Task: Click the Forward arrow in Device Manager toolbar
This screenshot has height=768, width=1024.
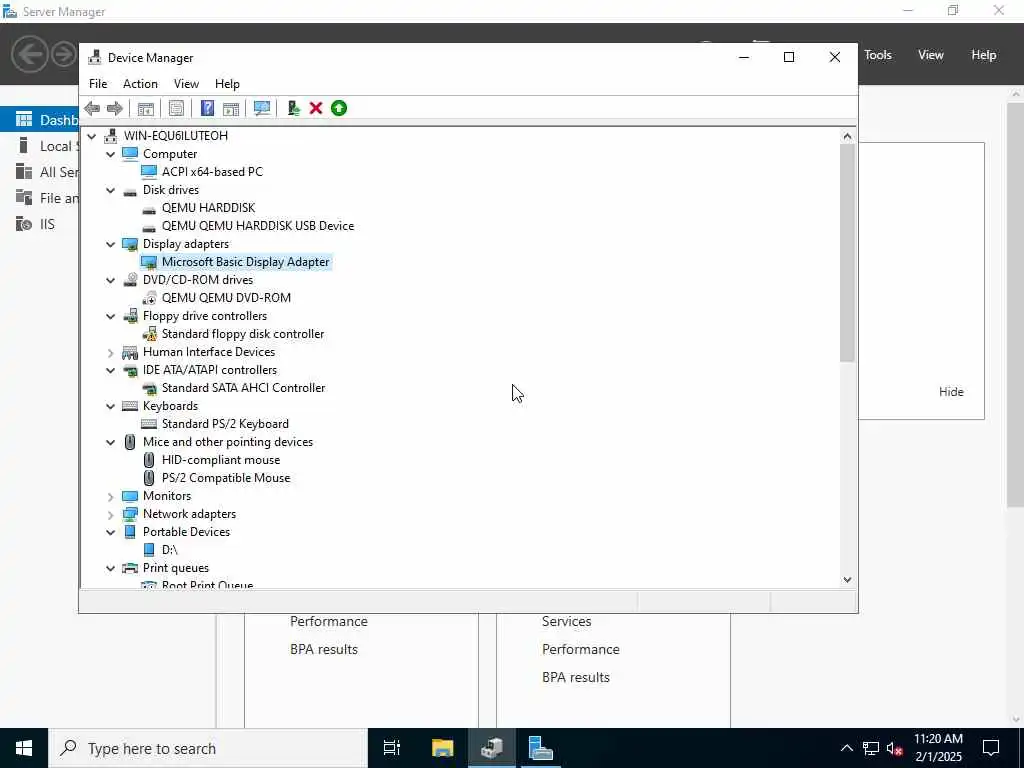Action: (115, 108)
